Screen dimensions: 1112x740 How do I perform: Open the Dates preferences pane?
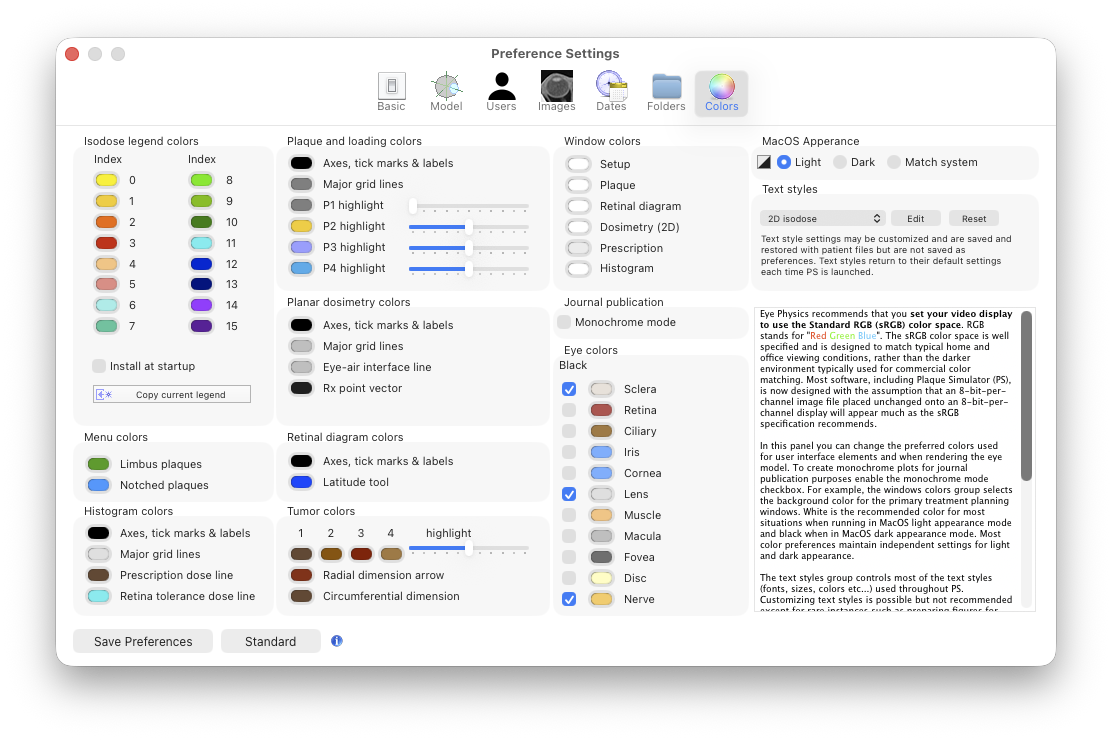(611, 92)
